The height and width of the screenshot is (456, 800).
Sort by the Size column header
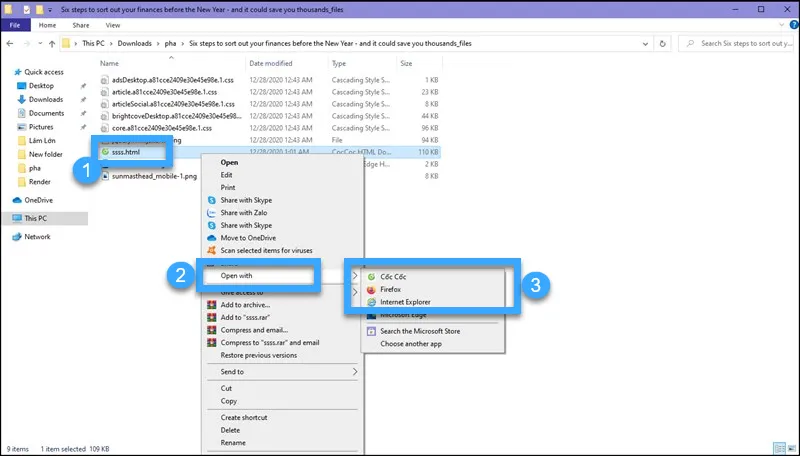(406, 63)
